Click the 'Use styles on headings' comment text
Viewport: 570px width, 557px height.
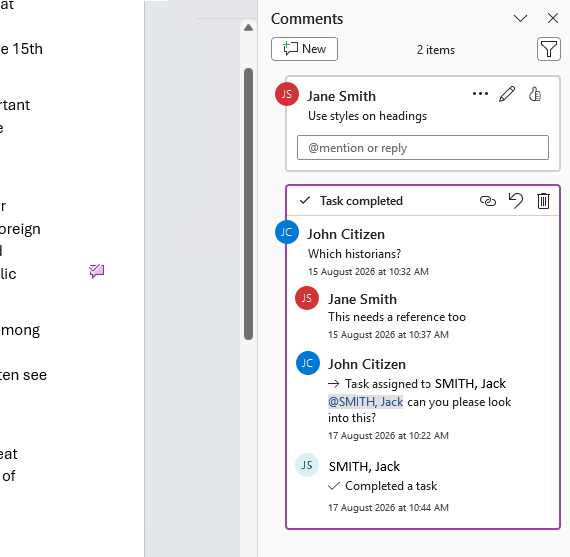pos(368,116)
